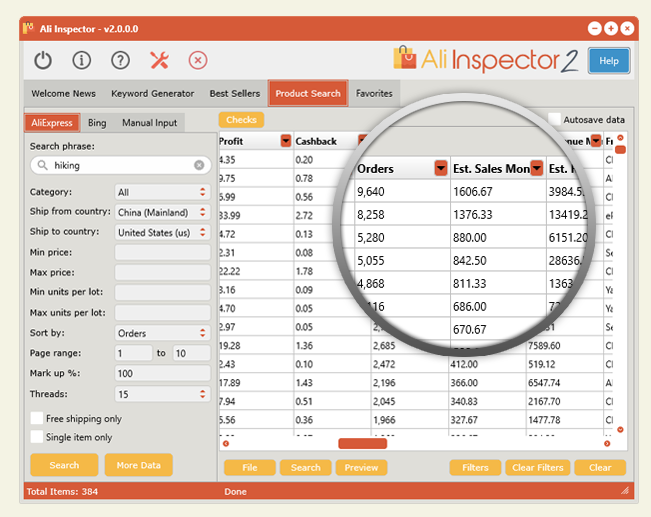The image size is (651, 517).
Task: Open the Ship from country dropdown
Action: (x=162, y=212)
